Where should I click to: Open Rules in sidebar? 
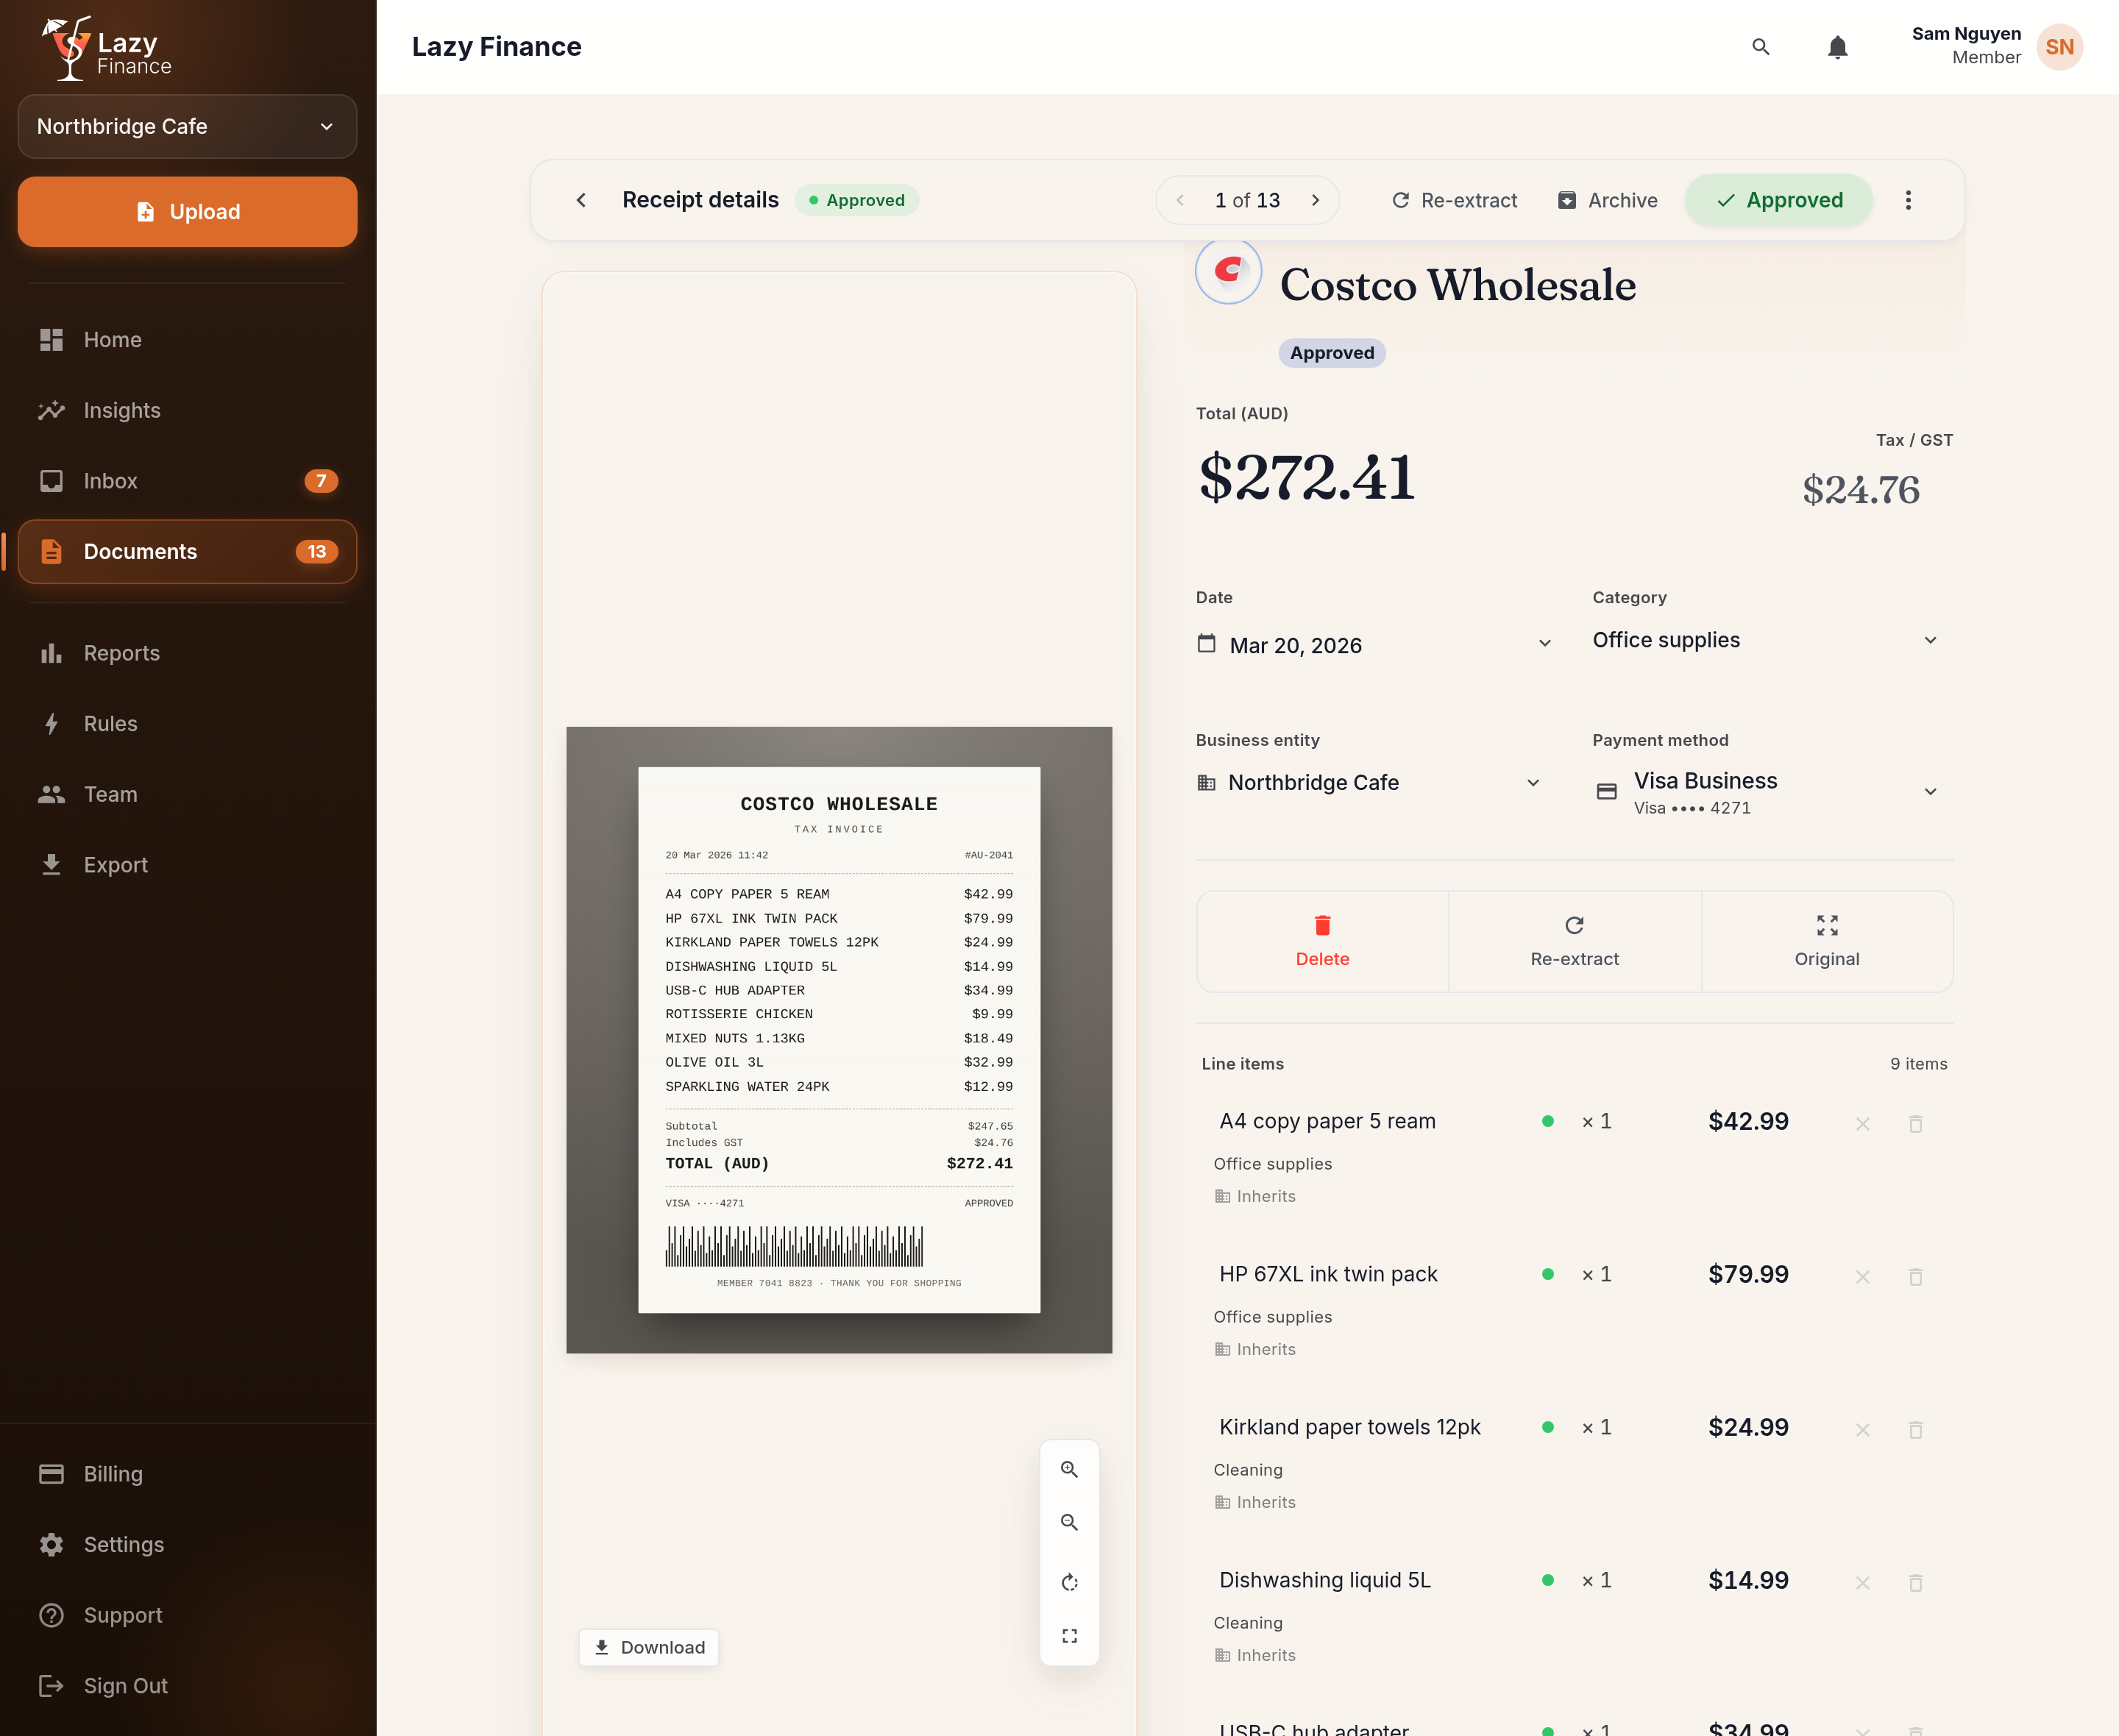187,724
